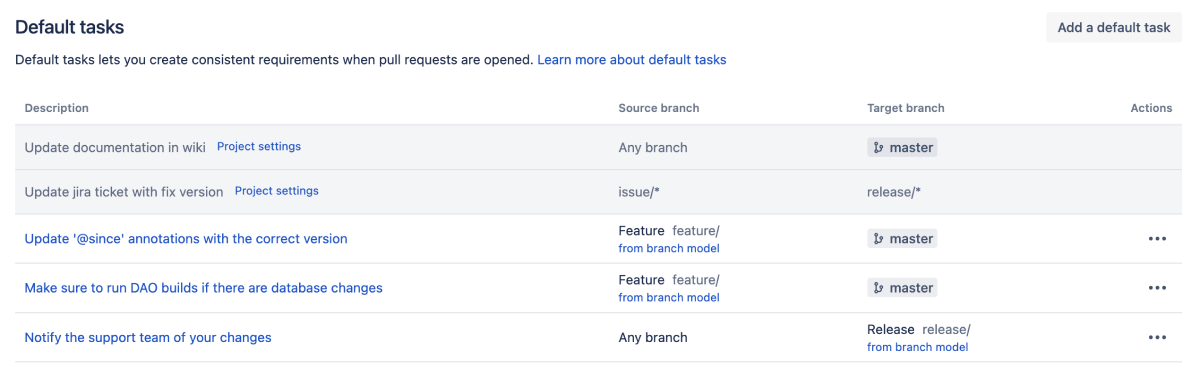
Task: Select the Source branch column header
Action: pos(659,108)
